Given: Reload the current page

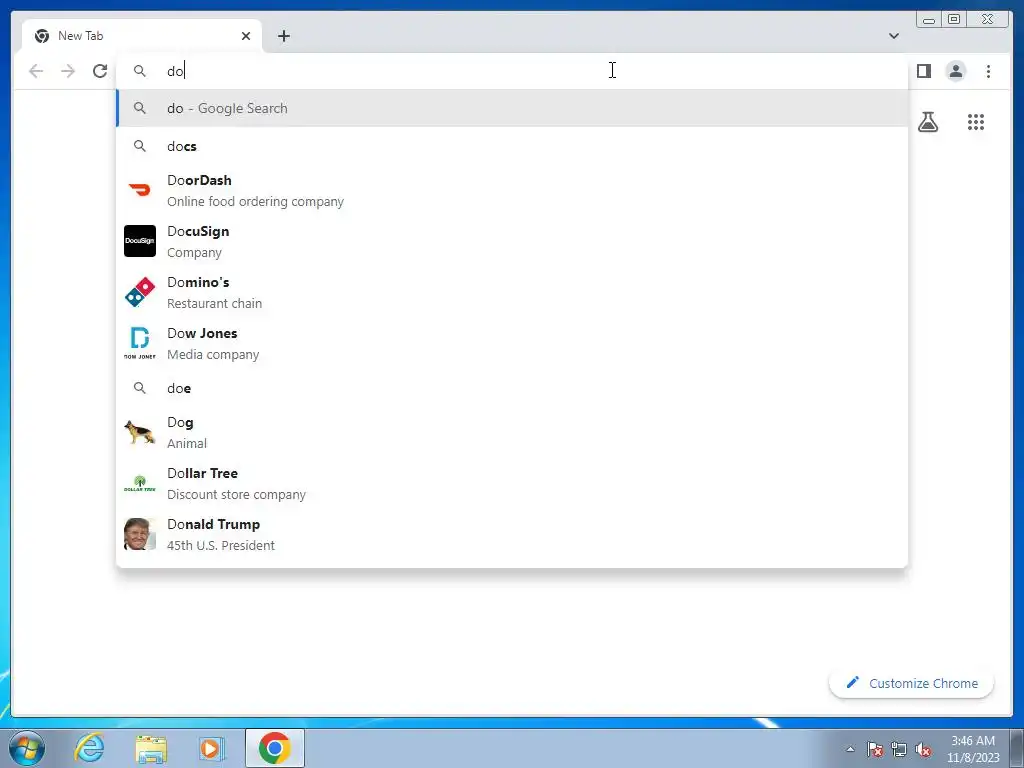Looking at the screenshot, I should [x=100, y=71].
